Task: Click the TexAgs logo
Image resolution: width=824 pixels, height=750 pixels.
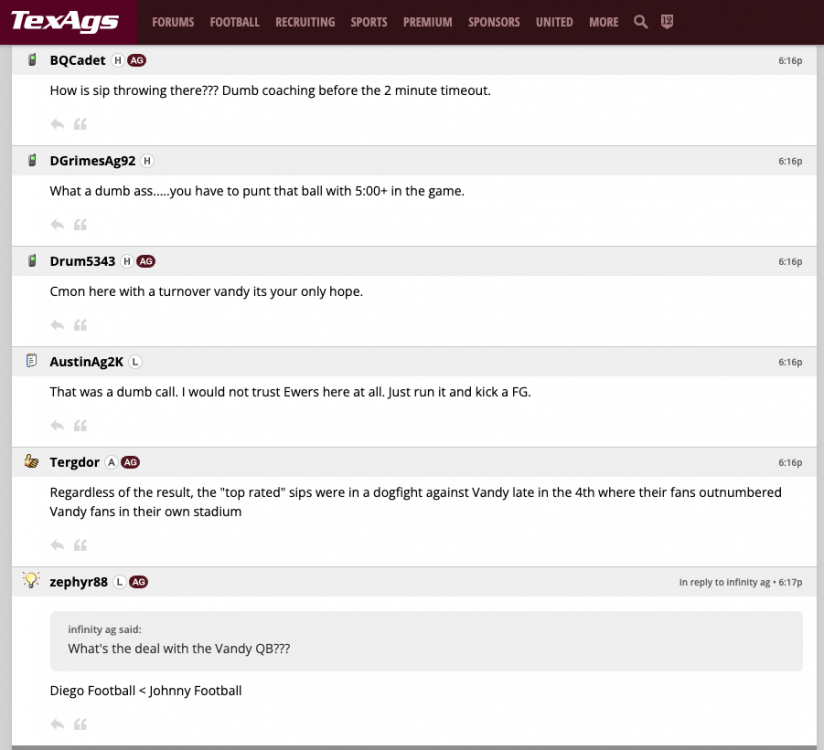Action: point(65,22)
